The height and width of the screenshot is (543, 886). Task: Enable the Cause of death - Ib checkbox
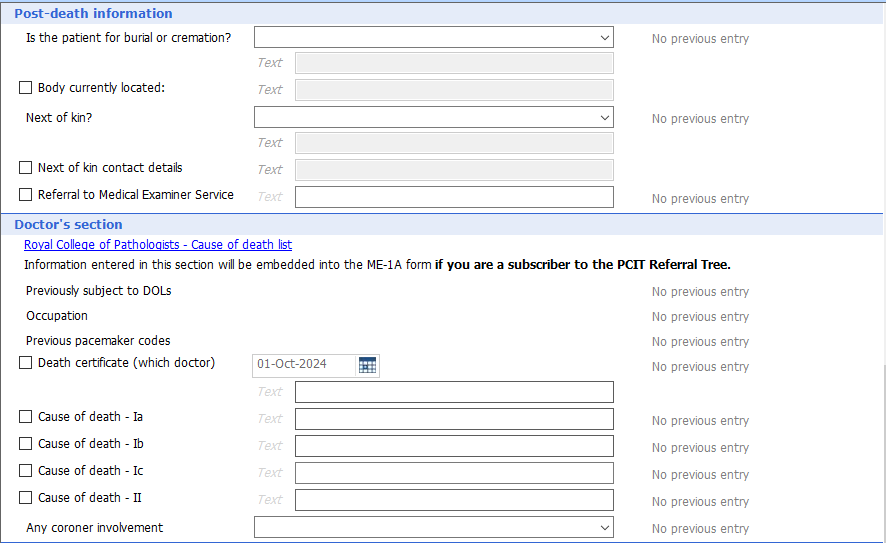pyautogui.click(x=25, y=444)
